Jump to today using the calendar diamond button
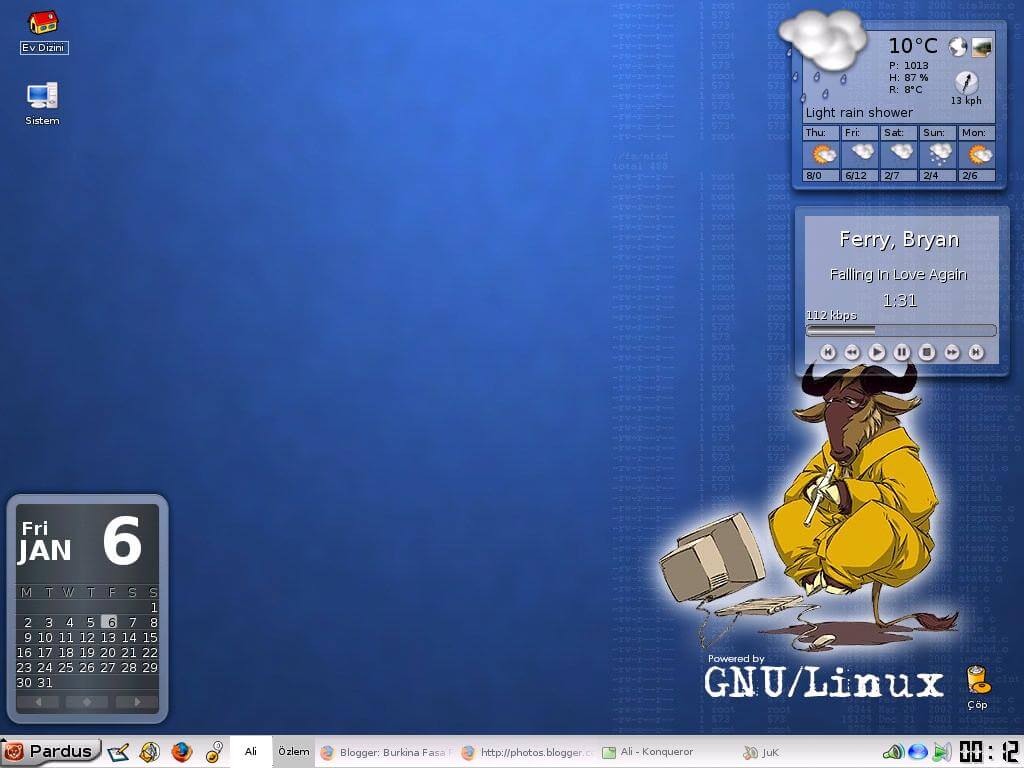1024x768 pixels. (87, 702)
